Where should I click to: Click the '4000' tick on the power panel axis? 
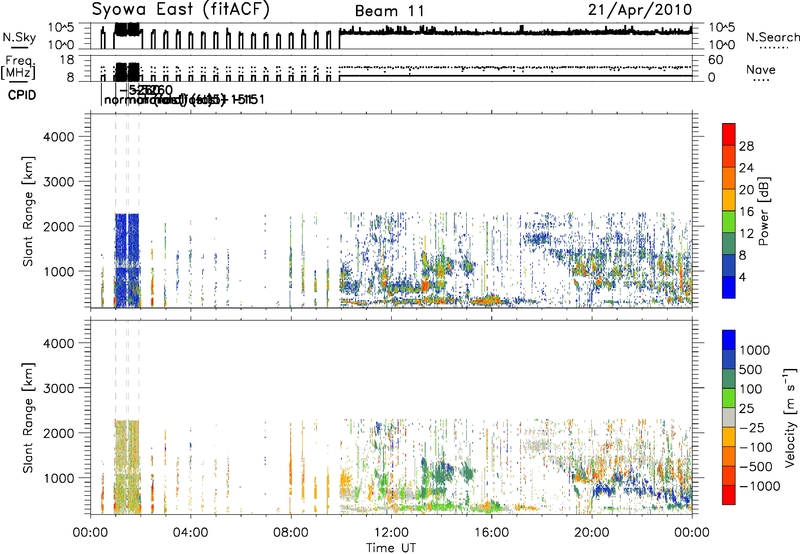coord(59,137)
